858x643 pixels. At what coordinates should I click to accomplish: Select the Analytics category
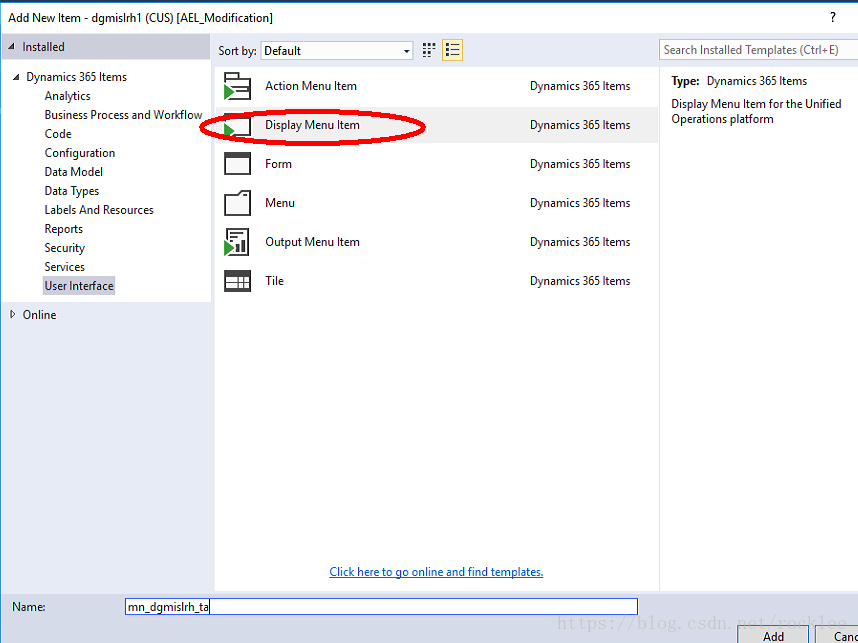click(67, 96)
